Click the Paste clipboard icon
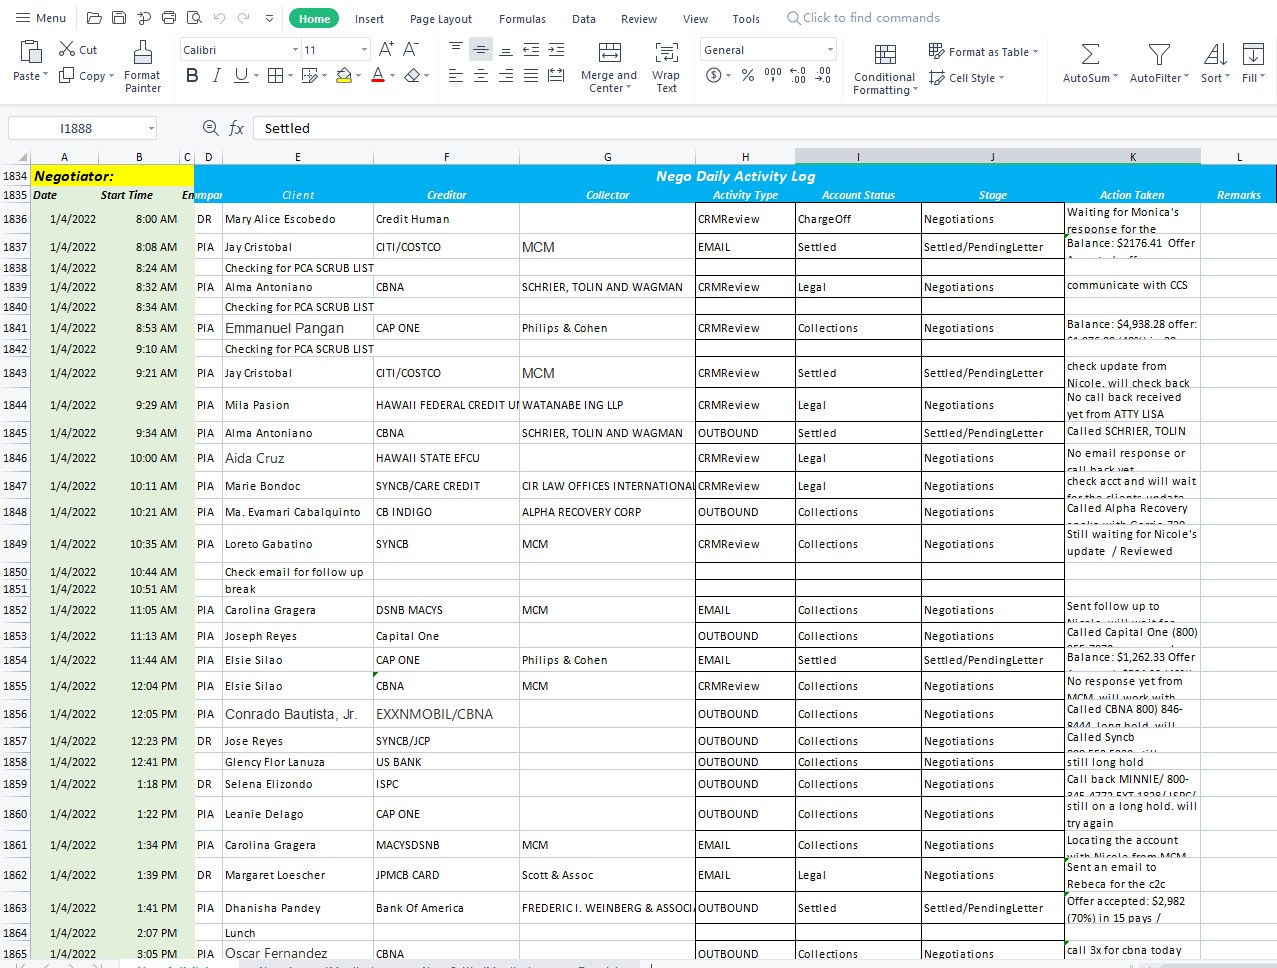Image resolution: width=1277 pixels, height=968 pixels. (31, 52)
